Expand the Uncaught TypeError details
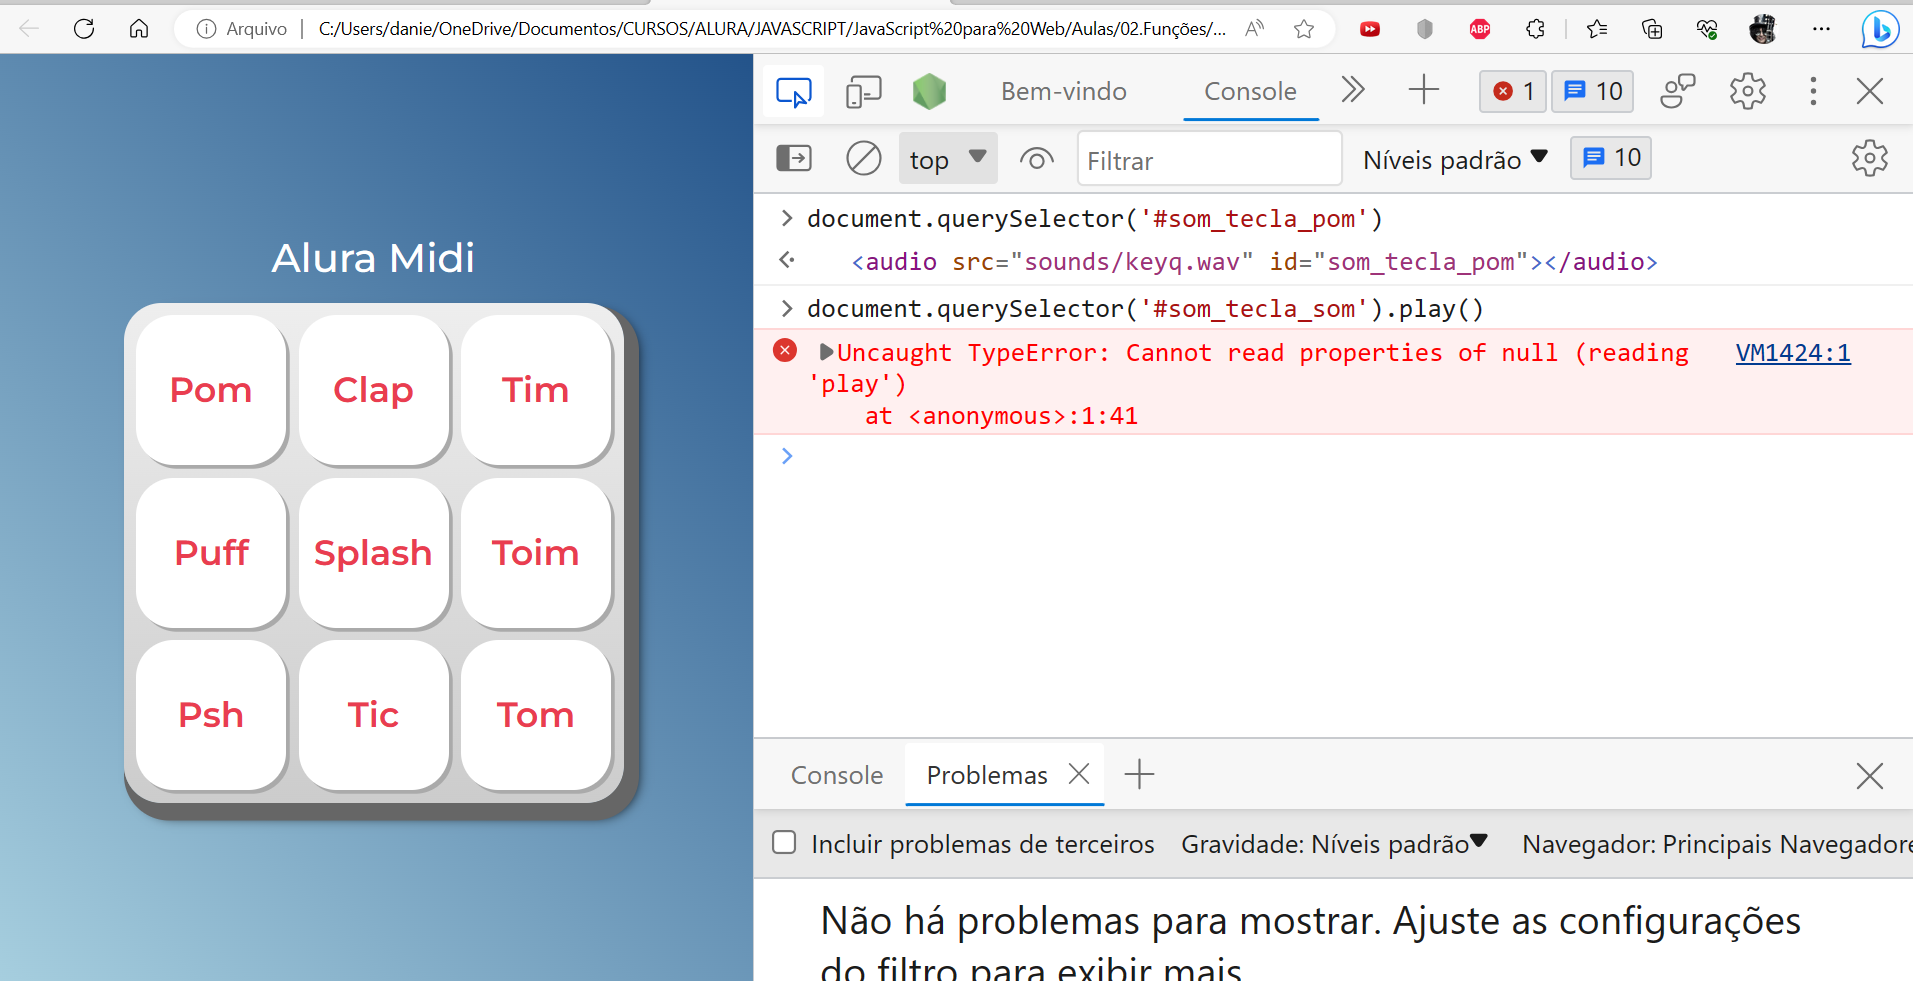Screen dimensions: 1913x981 coord(826,352)
